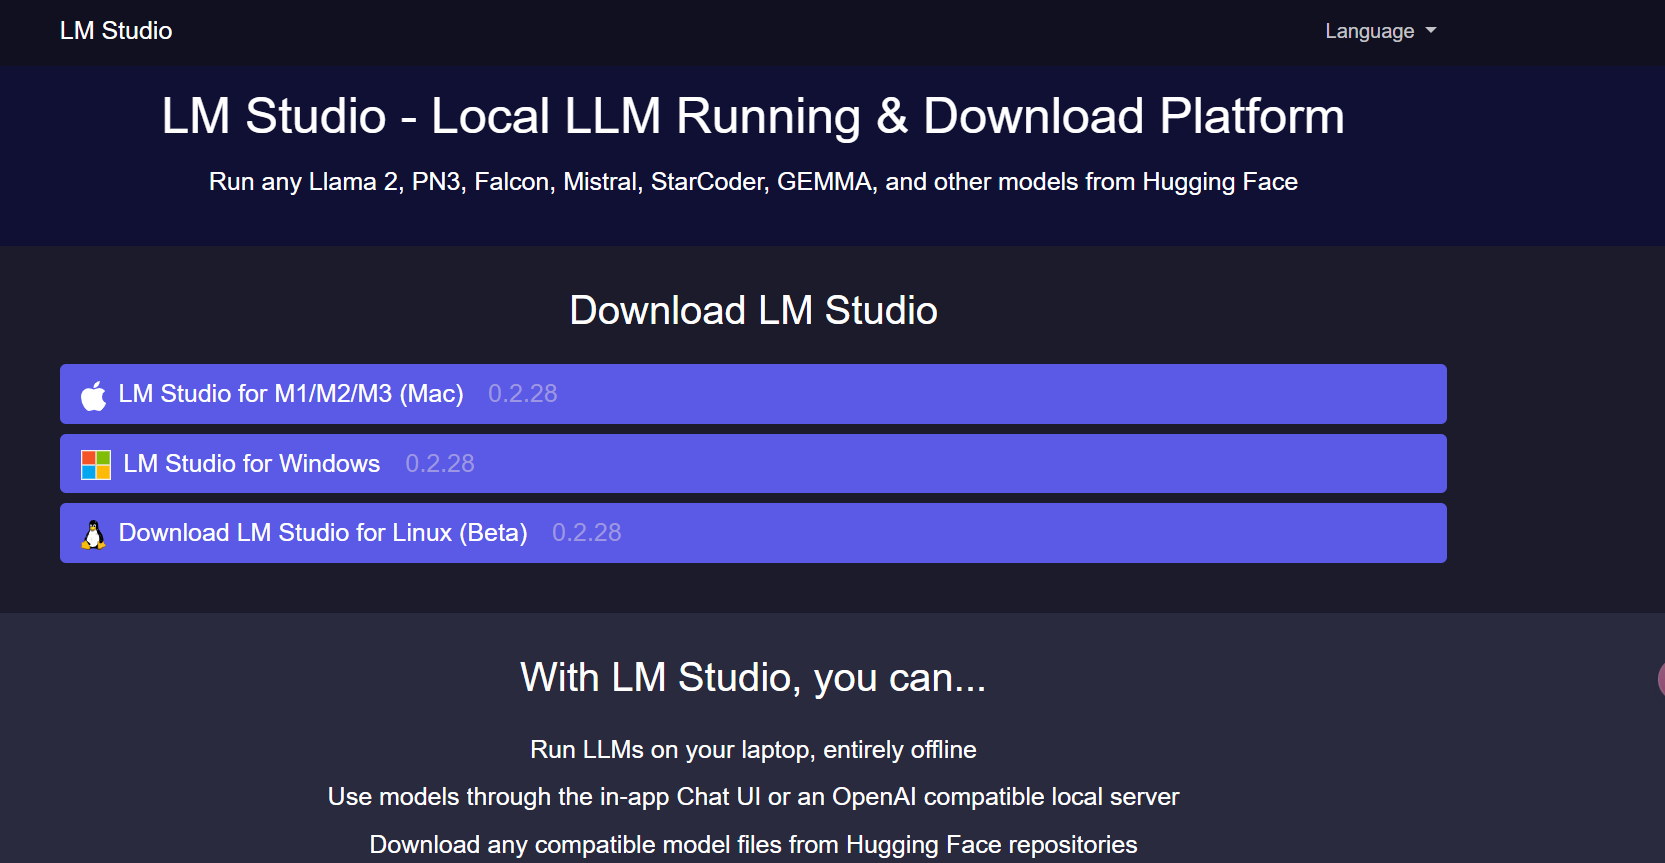Click version 0.2.28 on the Windows row
The image size is (1665, 863).
[440, 464]
